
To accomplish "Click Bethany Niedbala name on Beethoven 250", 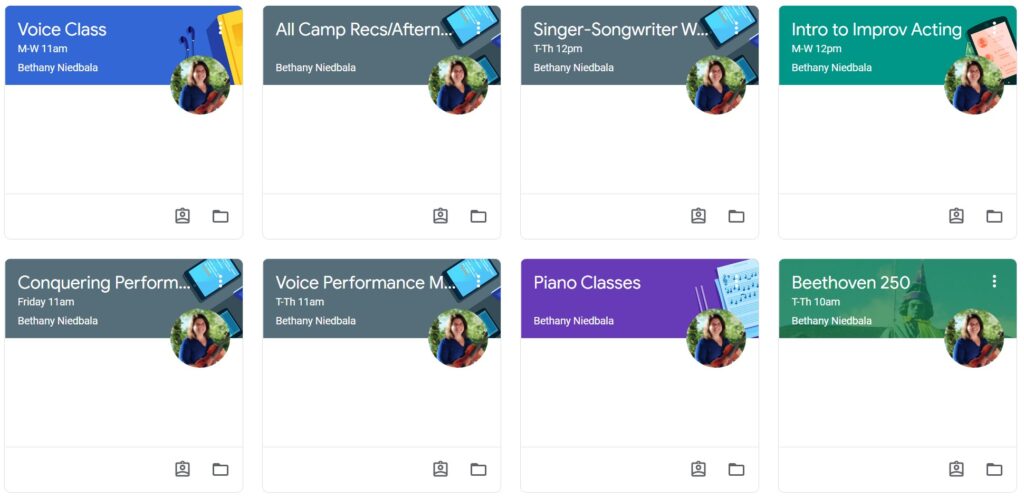I will tap(831, 321).
